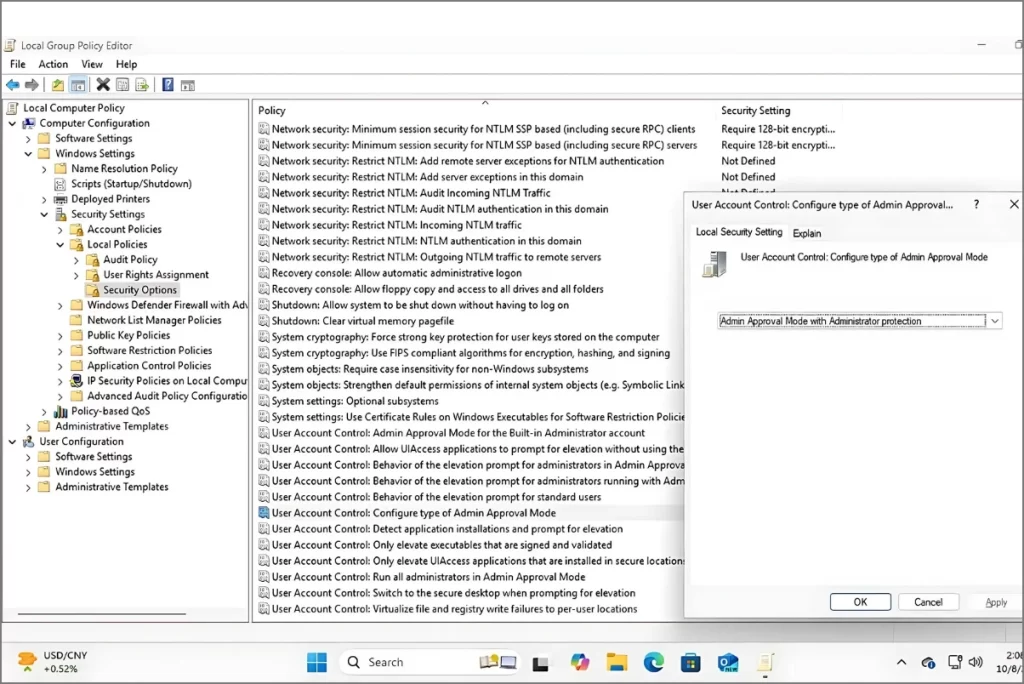
Task: Collapse Windows Settings under Computer Configuration
Action: pyautogui.click(x=28, y=154)
